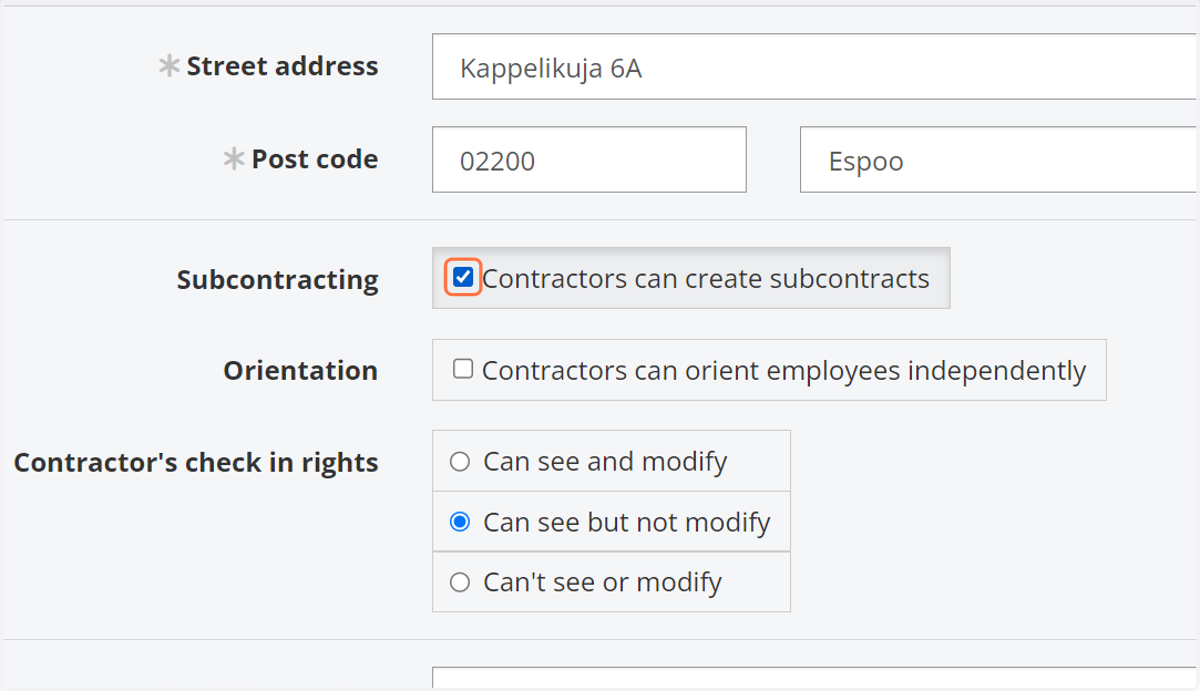Click the Street address input field
Viewport: 1200px width, 691px height.
[815, 67]
